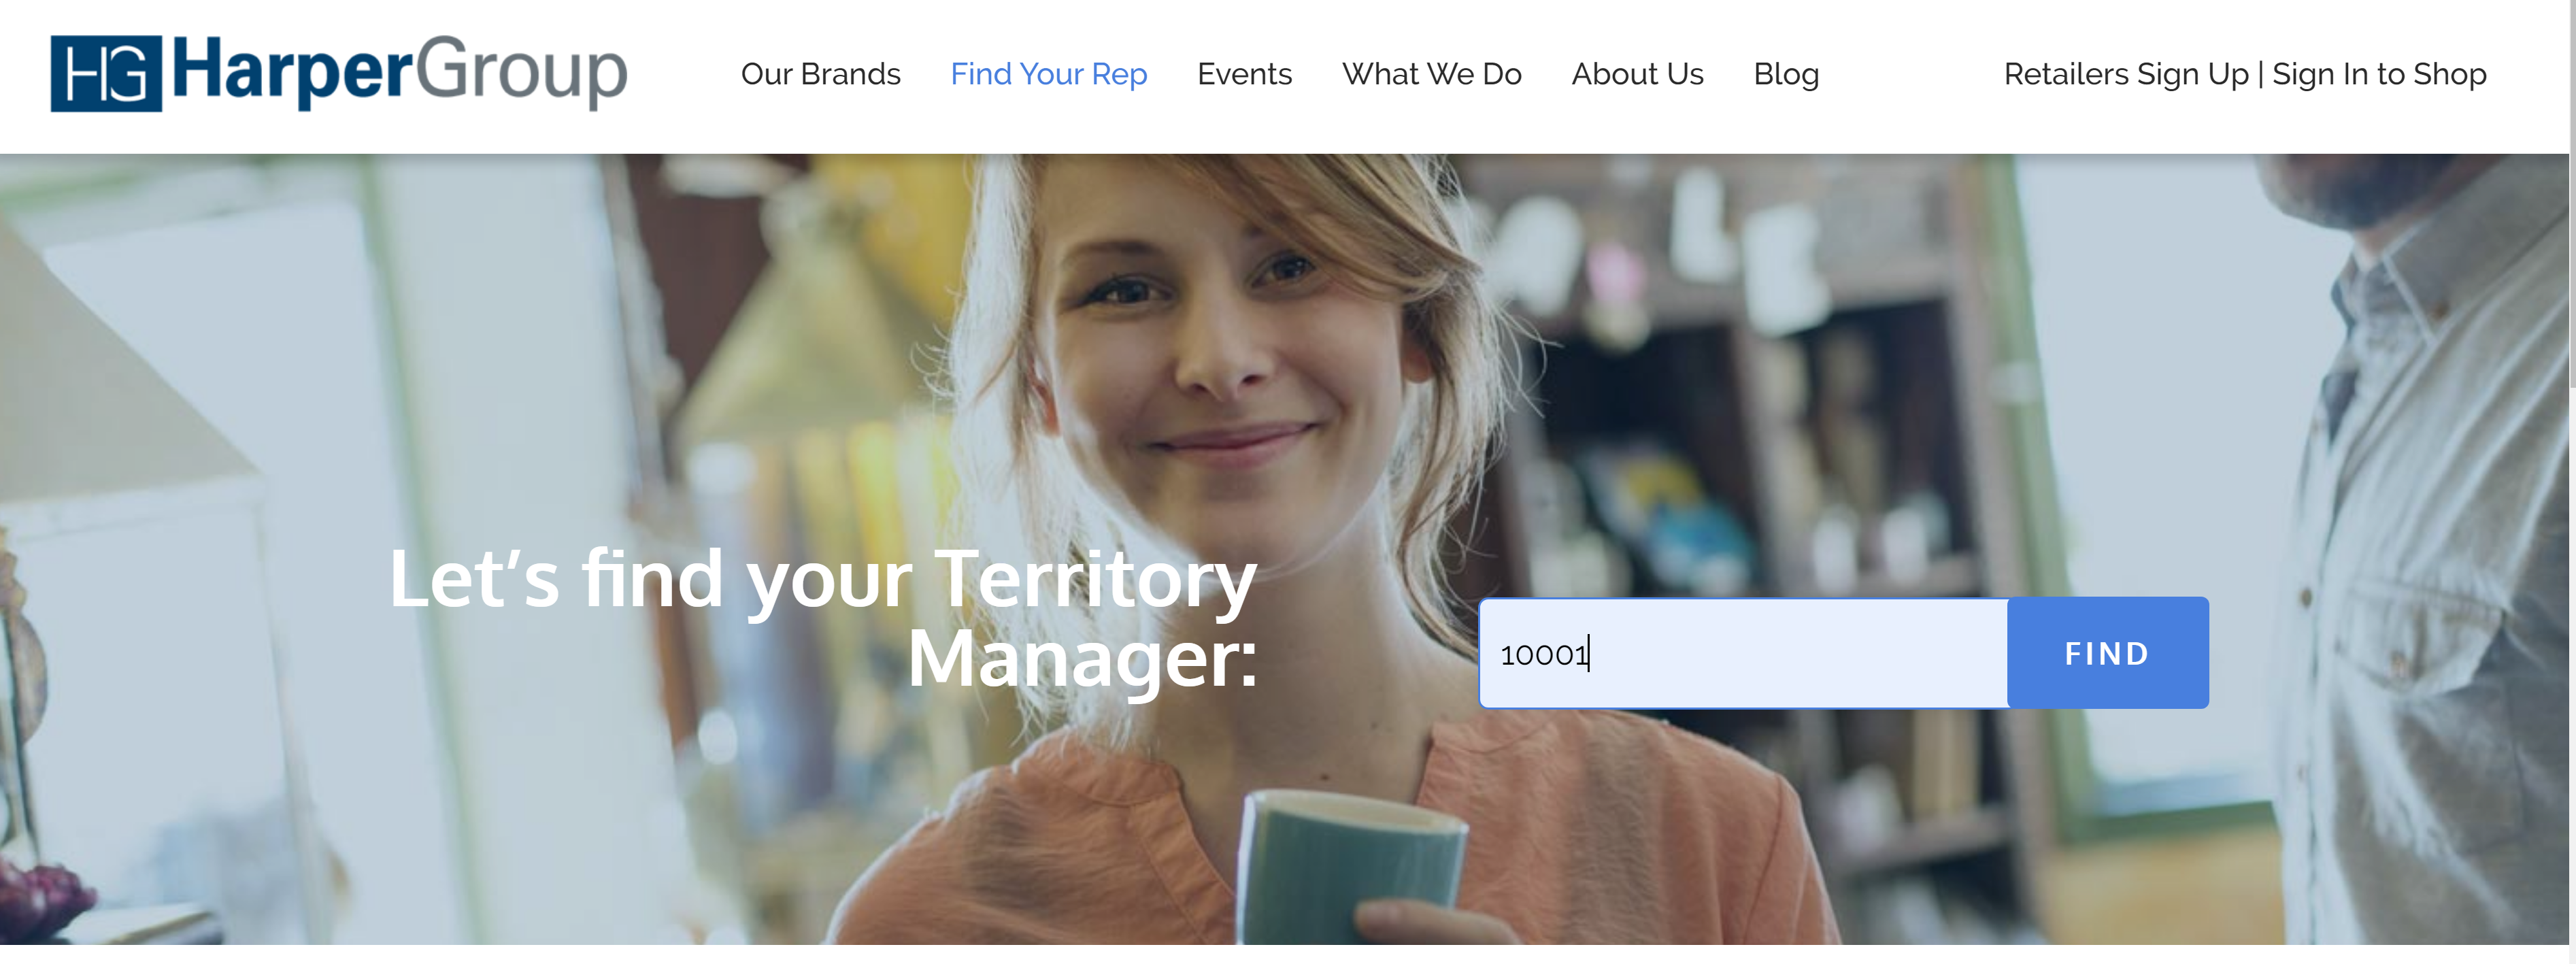
Task: Click the square HG logo icon
Action: [106, 73]
